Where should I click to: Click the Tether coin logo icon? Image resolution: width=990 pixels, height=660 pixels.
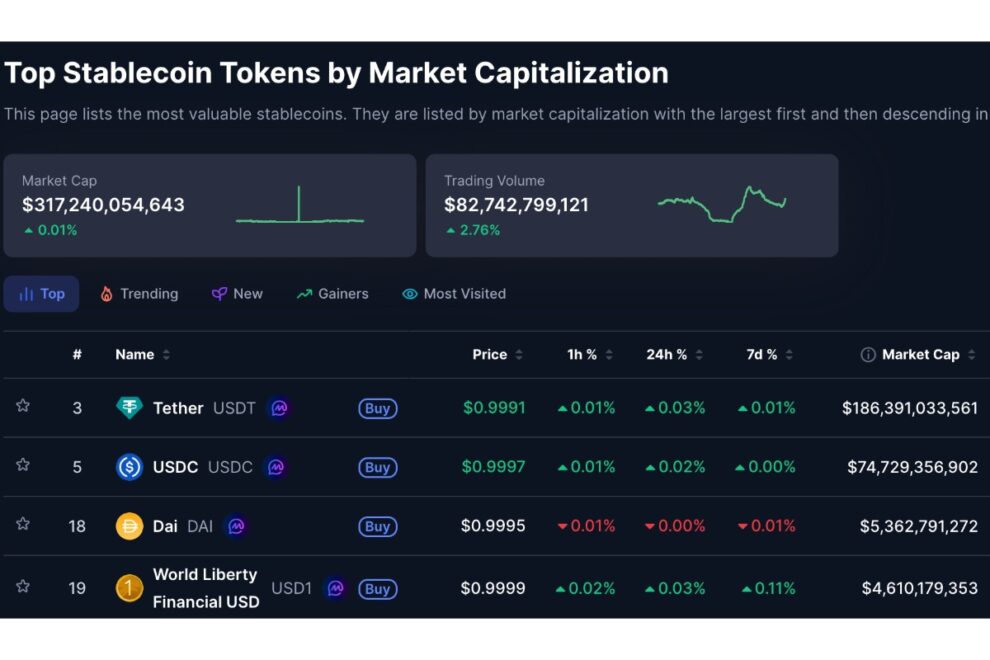pos(129,408)
